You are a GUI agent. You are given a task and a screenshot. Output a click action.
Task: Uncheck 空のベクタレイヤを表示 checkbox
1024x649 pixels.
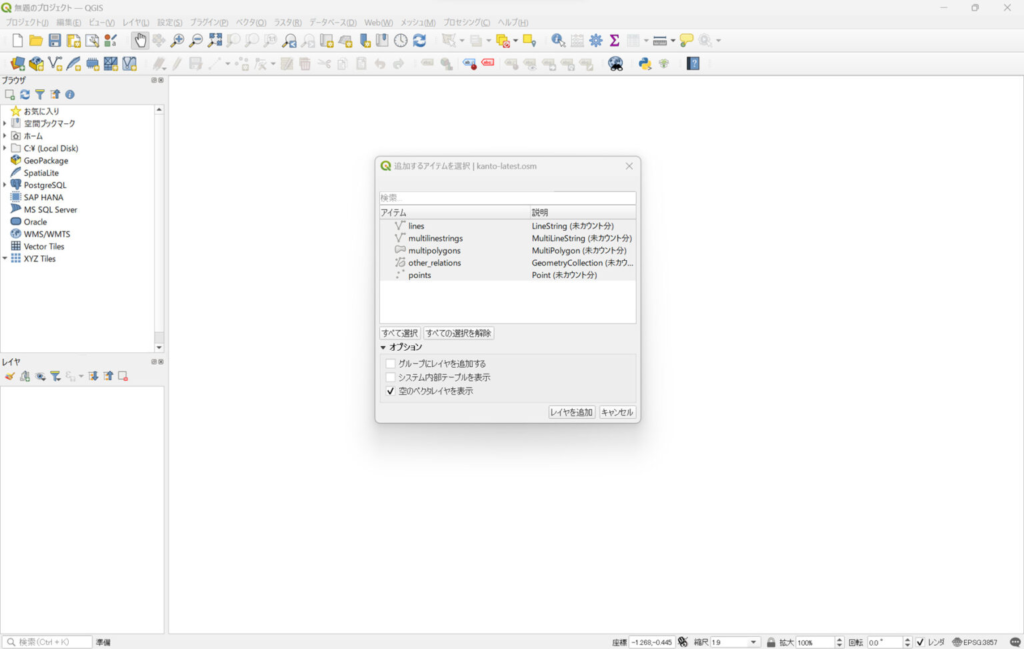pyautogui.click(x=391, y=391)
